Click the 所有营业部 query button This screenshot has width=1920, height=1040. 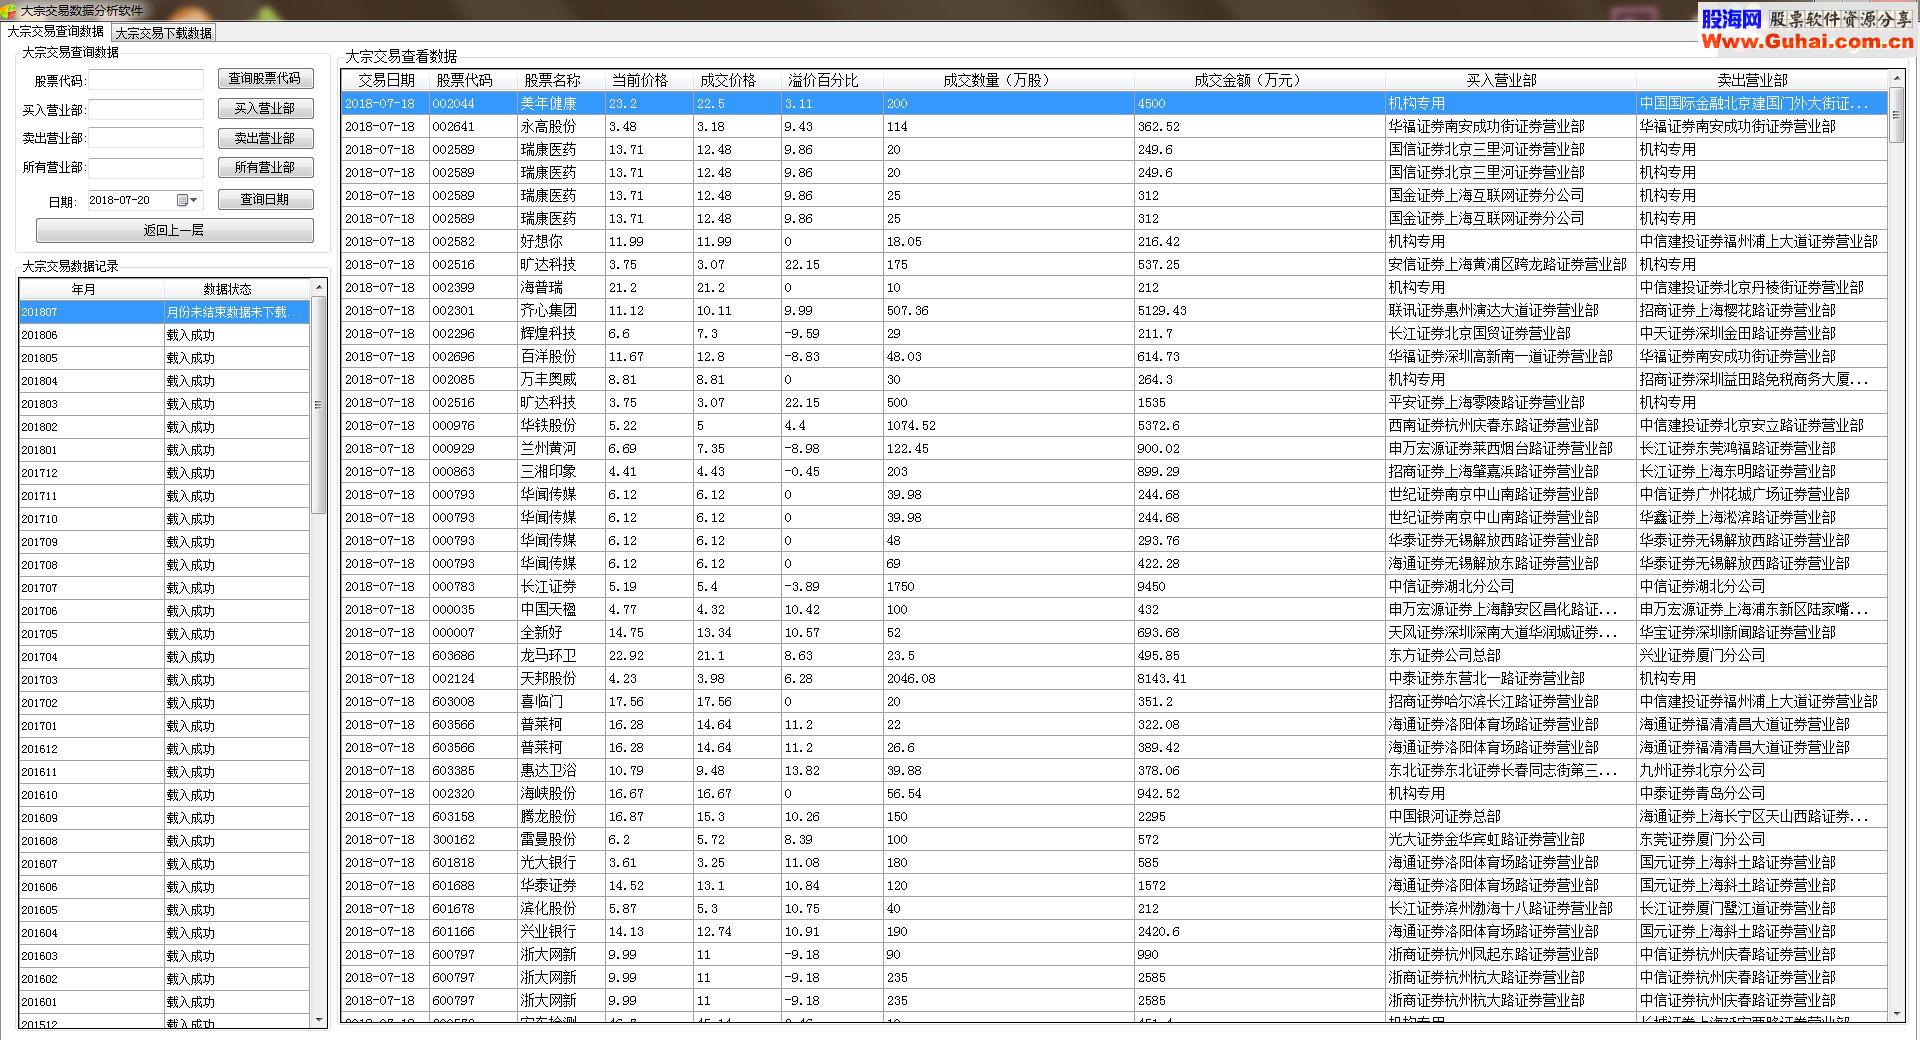click(265, 167)
